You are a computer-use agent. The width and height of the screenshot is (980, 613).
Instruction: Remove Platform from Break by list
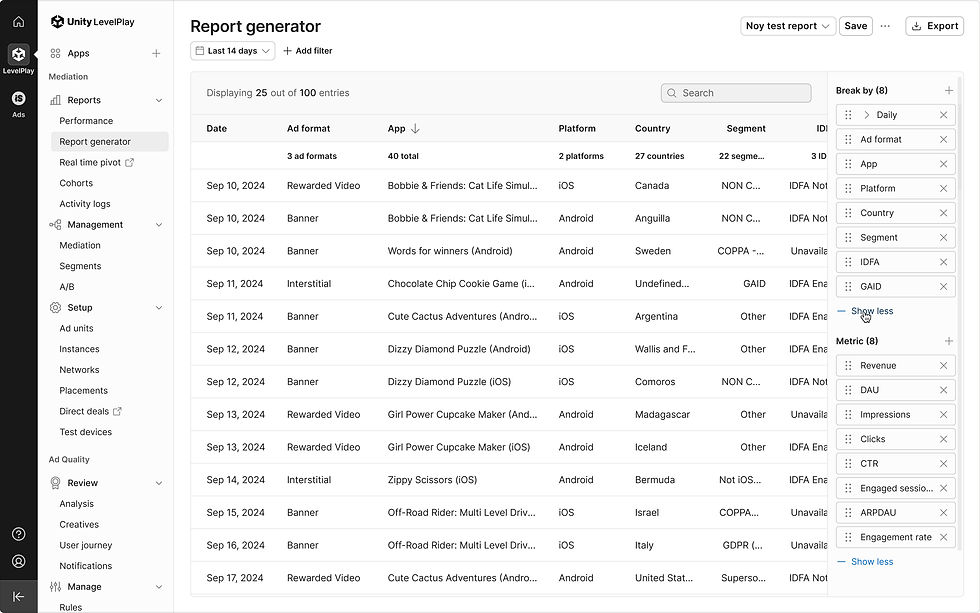(944, 188)
